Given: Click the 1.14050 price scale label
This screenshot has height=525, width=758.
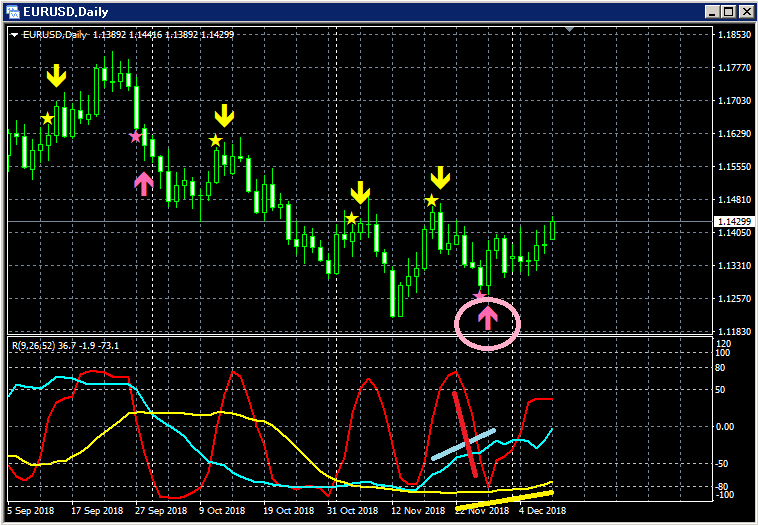Looking at the screenshot, I should tap(734, 233).
